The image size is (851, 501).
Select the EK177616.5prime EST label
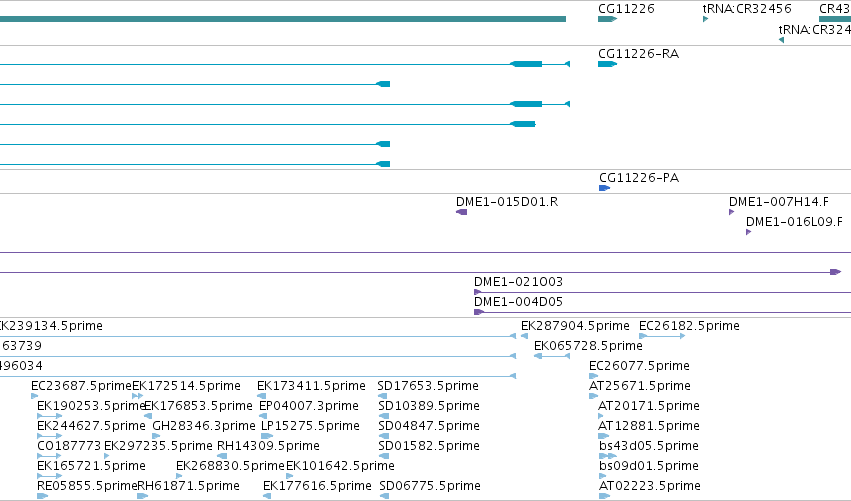(317, 486)
